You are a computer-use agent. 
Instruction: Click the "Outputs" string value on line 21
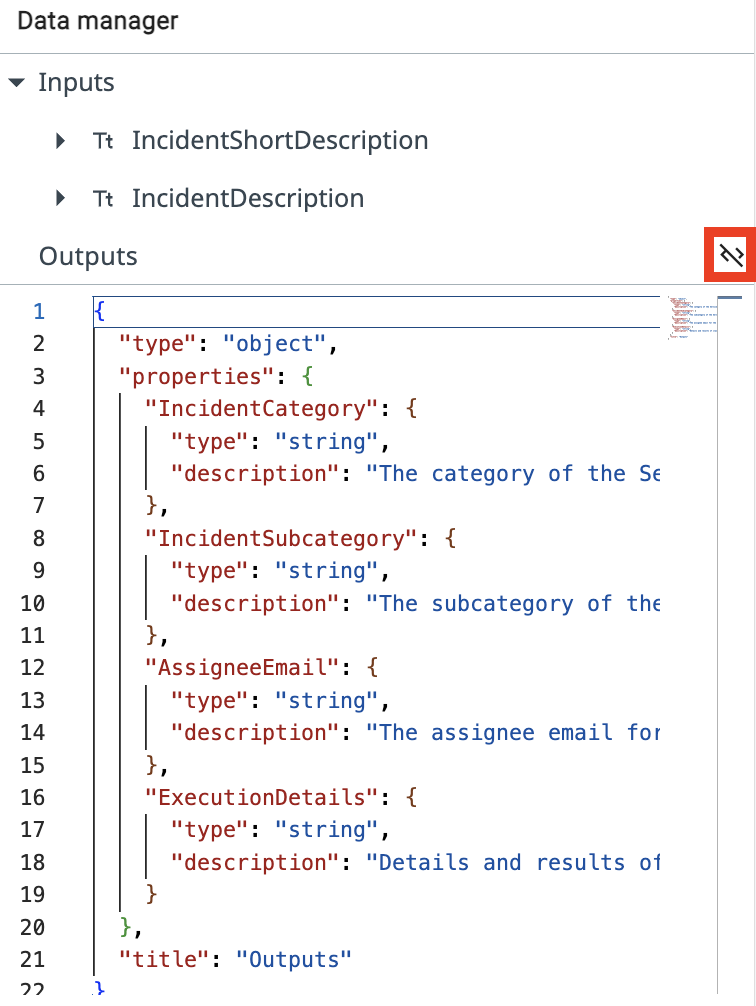click(294, 959)
